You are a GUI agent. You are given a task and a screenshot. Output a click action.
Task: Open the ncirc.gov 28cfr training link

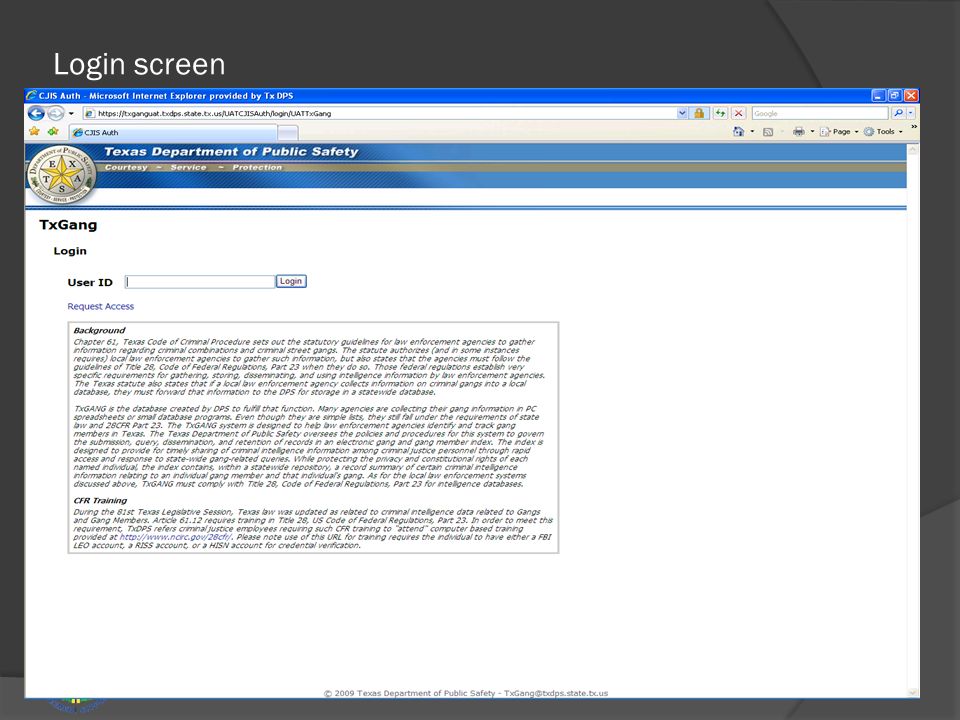click(x=176, y=537)
